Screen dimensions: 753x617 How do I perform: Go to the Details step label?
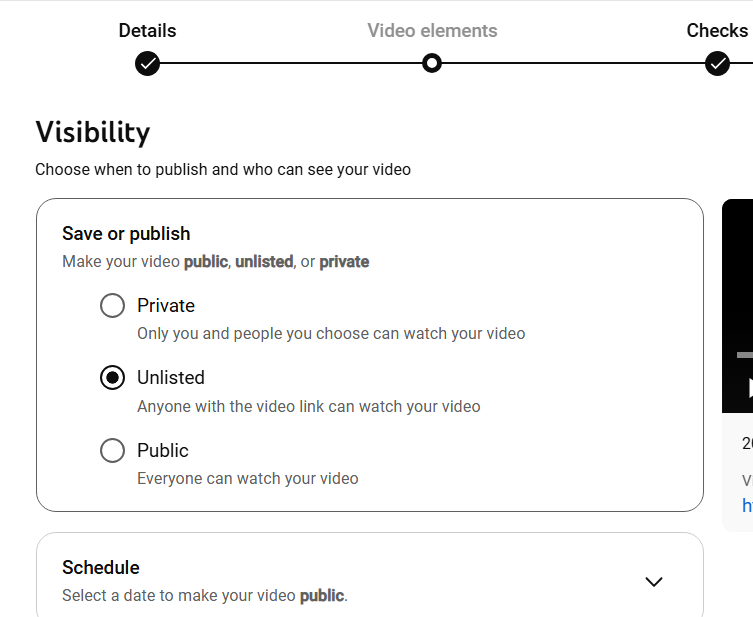(x=147, y=31)
